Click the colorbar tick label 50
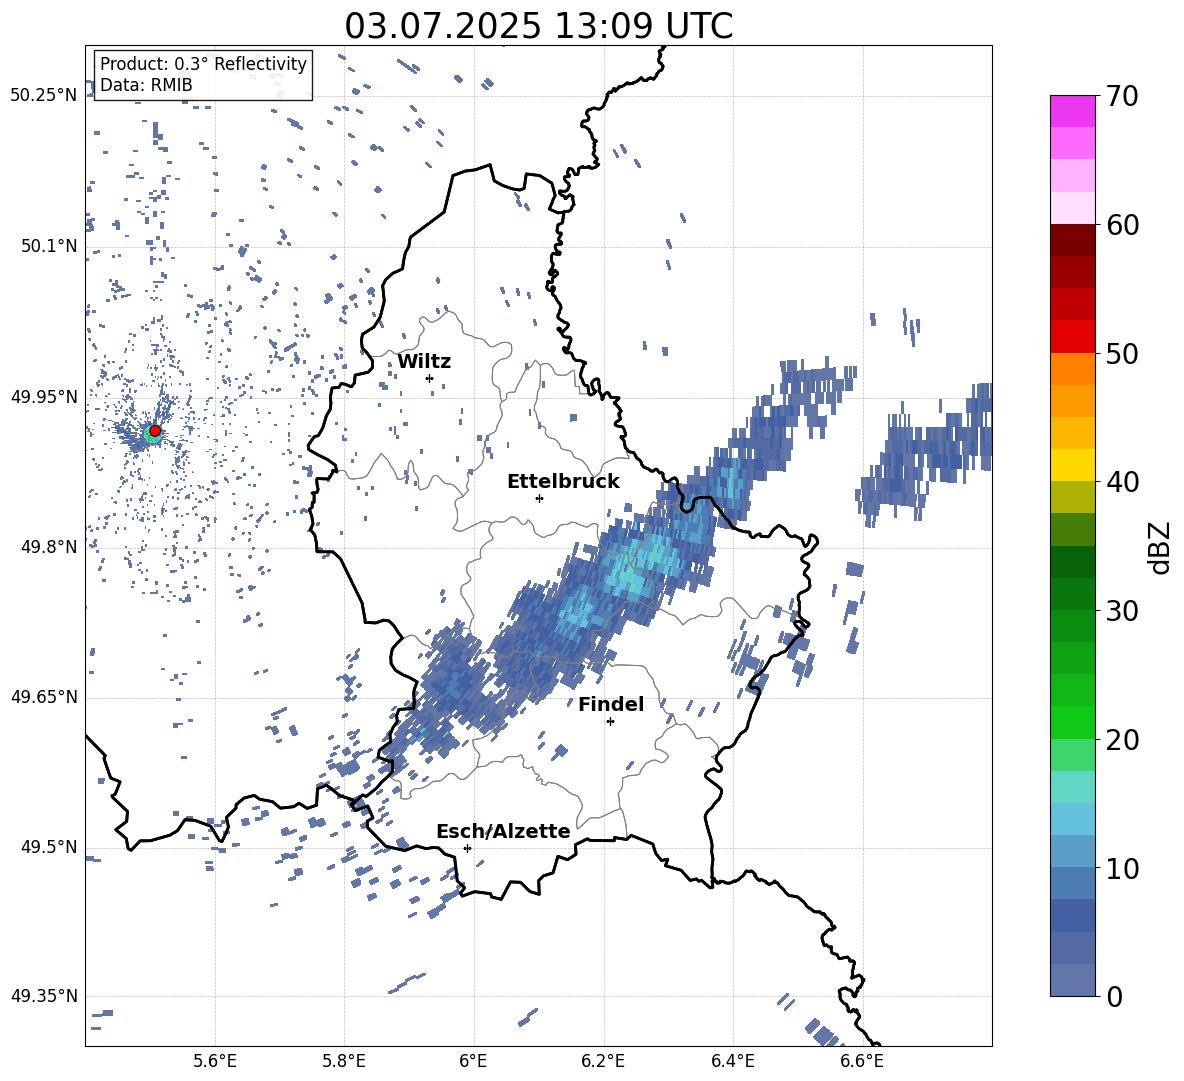The width and height of the screenshot is (1184, 1081). 1121,353
